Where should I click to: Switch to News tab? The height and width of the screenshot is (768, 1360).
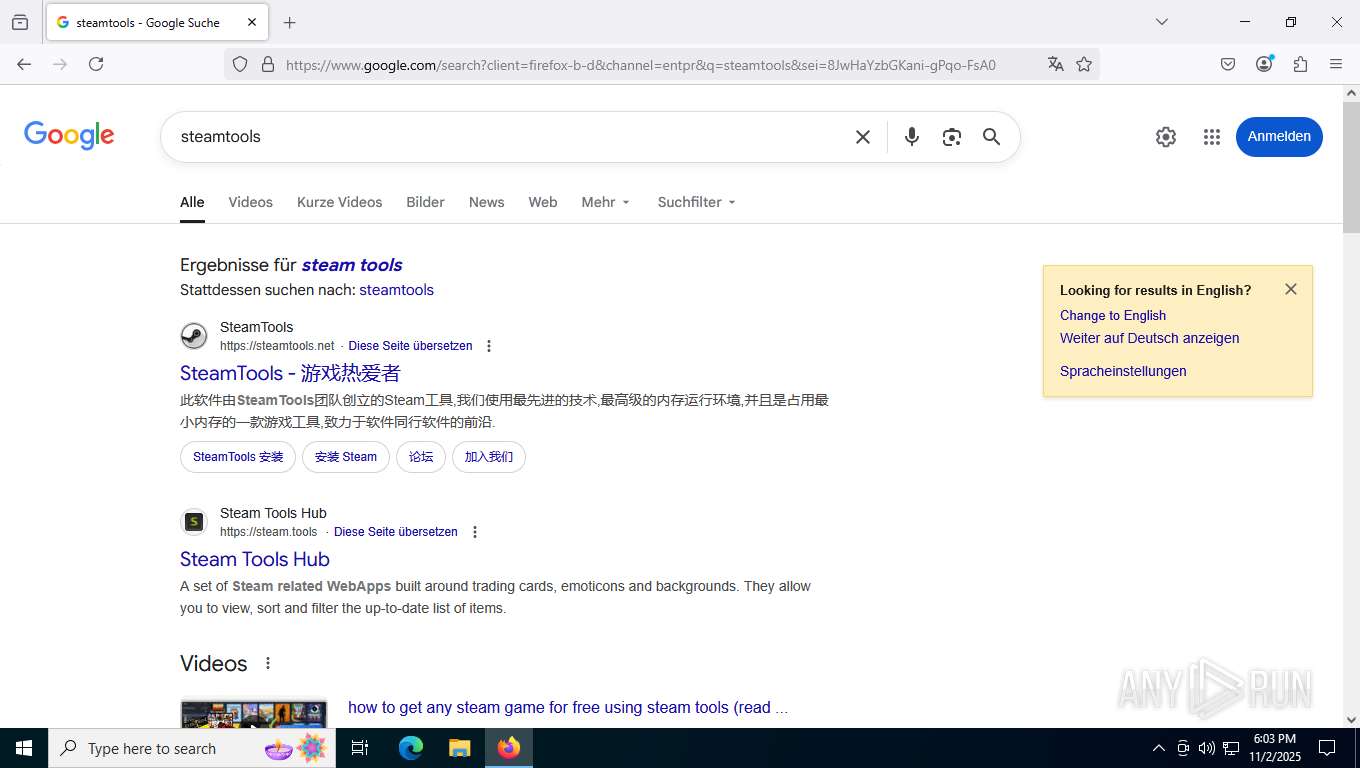tap(486, 202)
